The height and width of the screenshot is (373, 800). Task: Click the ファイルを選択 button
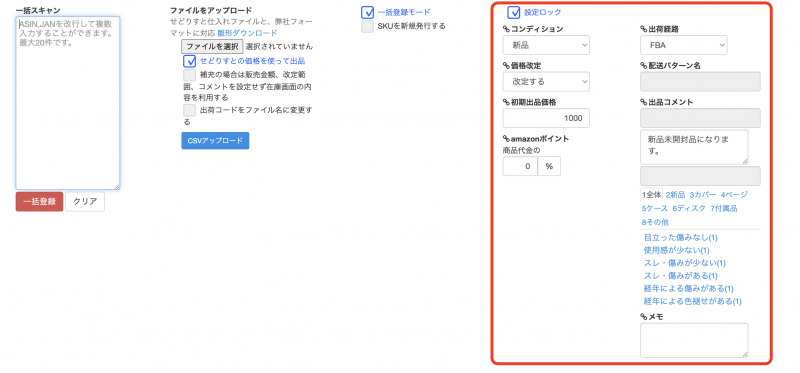tap(212, 46)
